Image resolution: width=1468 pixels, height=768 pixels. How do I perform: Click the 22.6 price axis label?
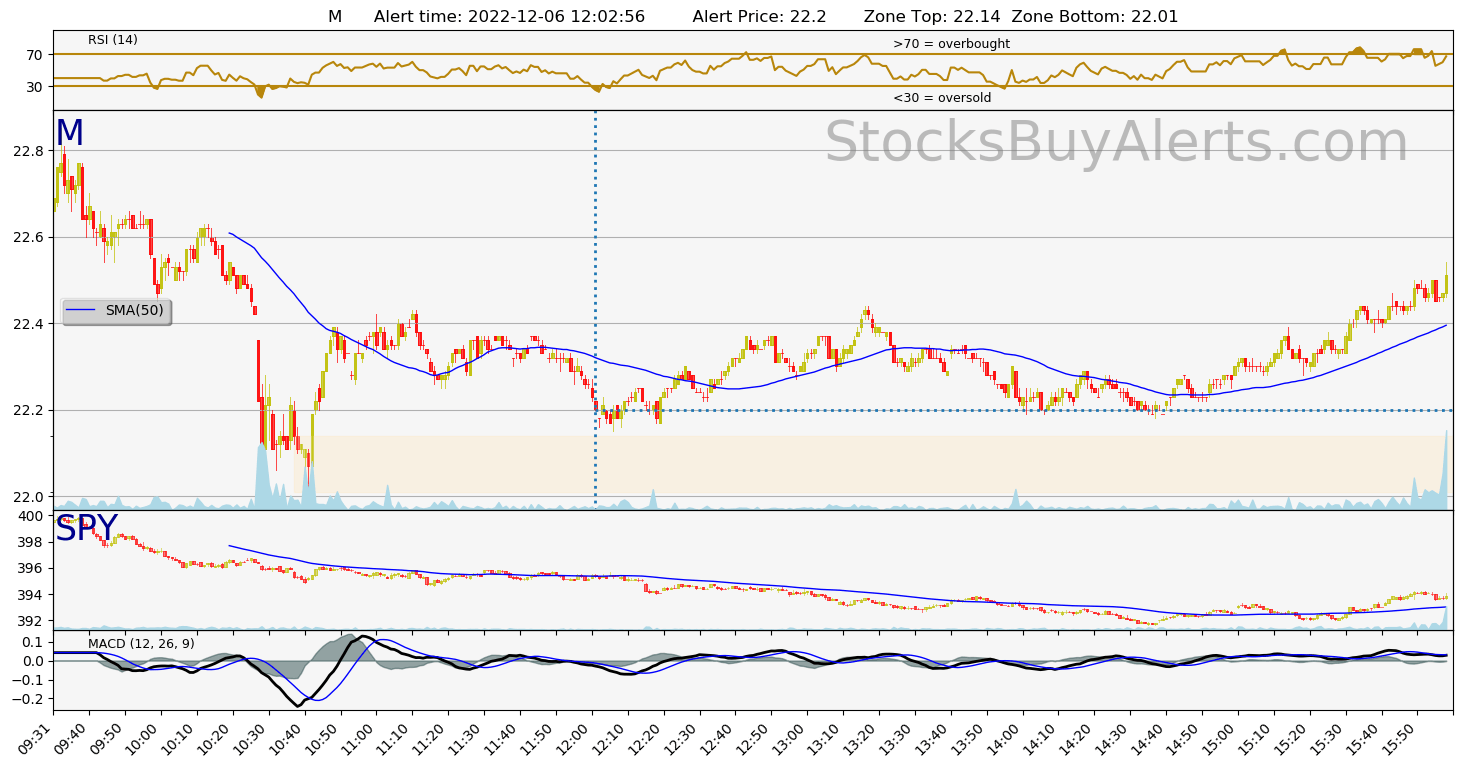27,237
